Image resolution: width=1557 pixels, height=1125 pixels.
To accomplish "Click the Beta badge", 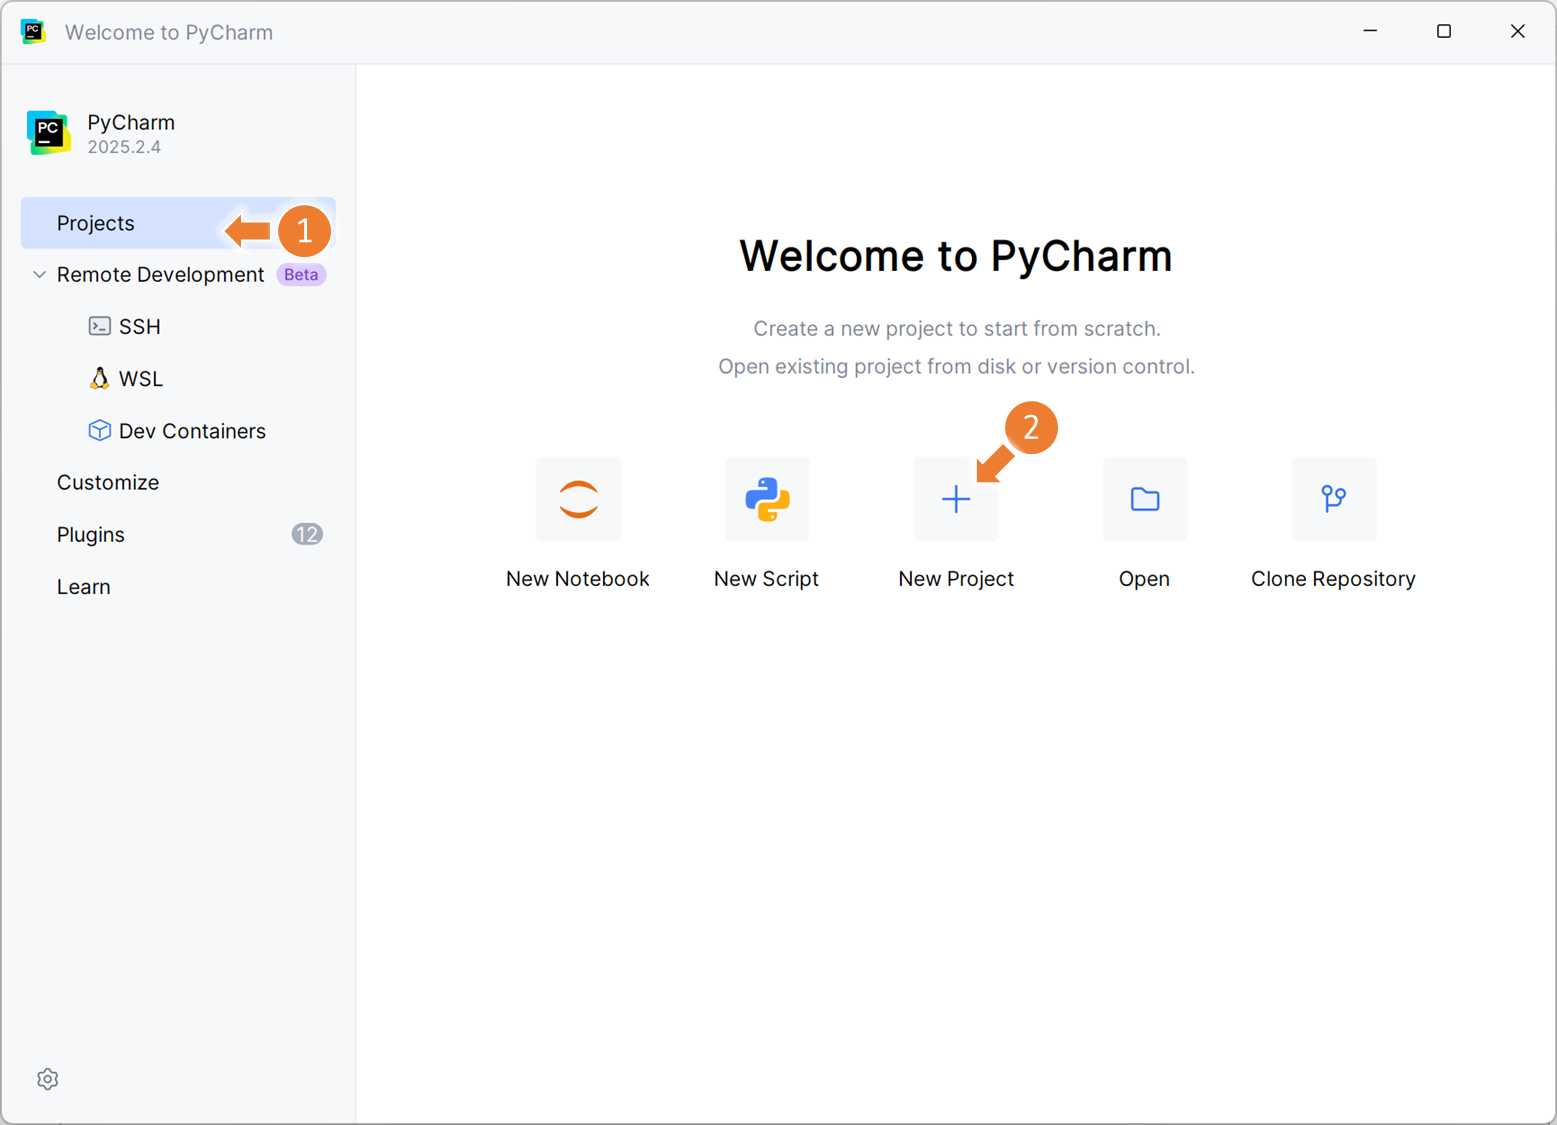I will [301, 274].
